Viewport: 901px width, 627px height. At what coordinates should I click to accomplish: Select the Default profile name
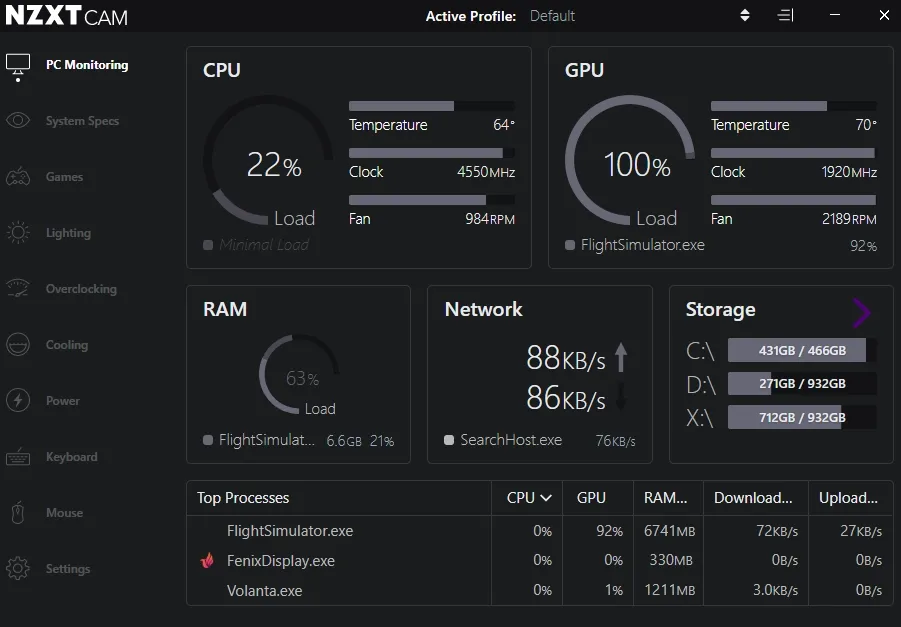click(x=554, y=15)
